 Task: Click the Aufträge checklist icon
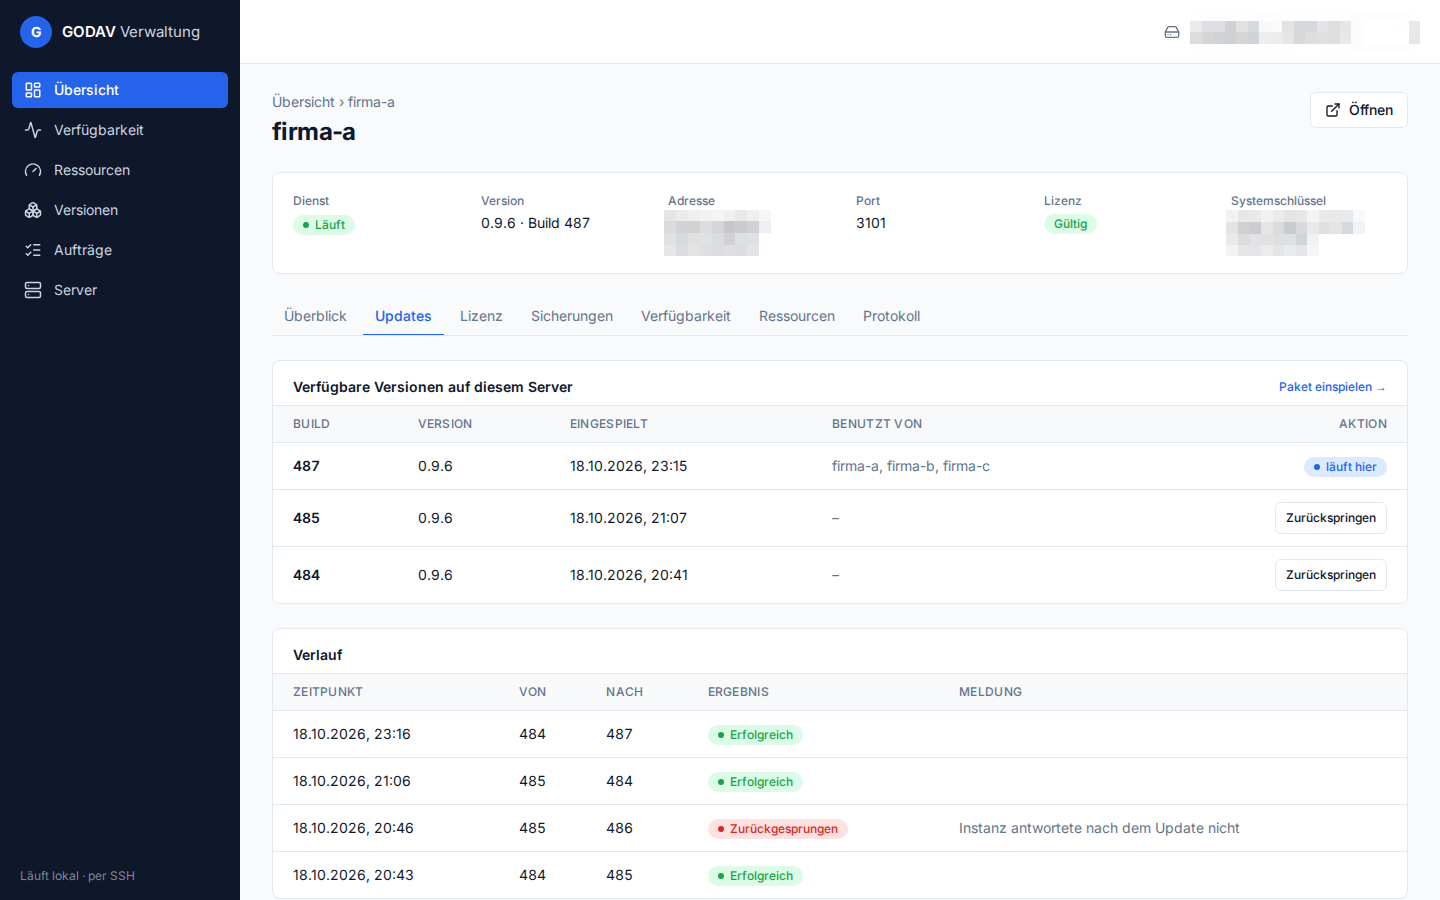point(33,250)
